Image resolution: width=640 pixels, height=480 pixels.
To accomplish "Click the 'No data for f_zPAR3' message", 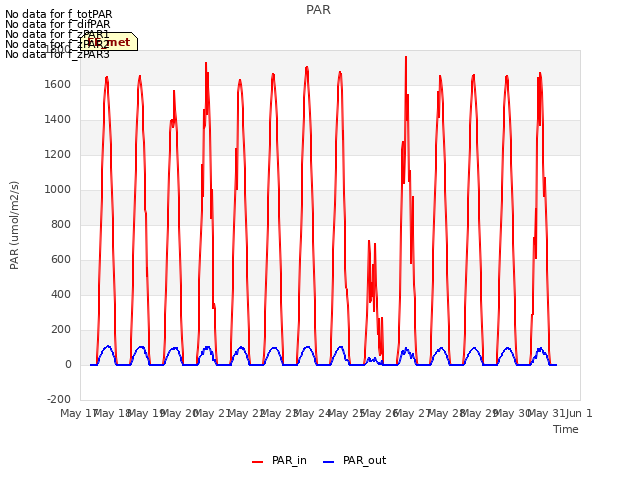I will point(58,54).
